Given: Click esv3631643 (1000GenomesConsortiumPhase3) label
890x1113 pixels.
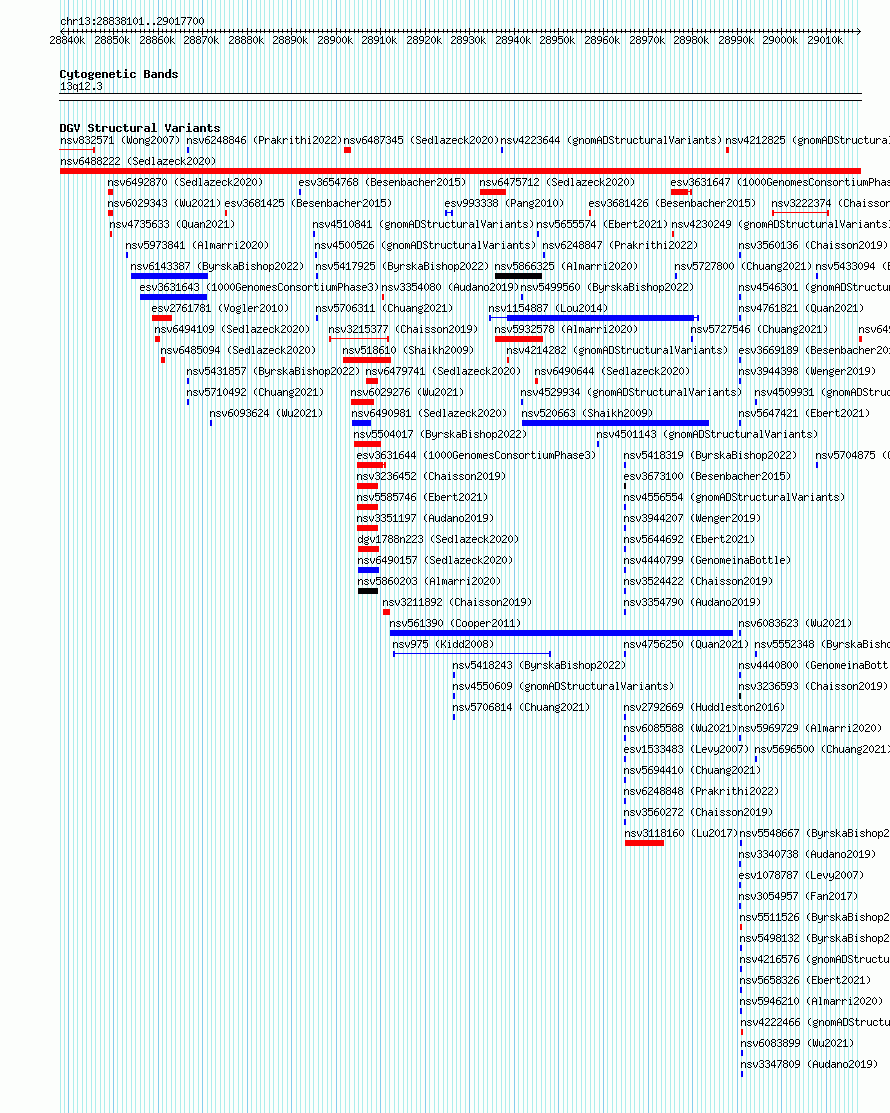Looking at the screenshot, I should (259, 287).
